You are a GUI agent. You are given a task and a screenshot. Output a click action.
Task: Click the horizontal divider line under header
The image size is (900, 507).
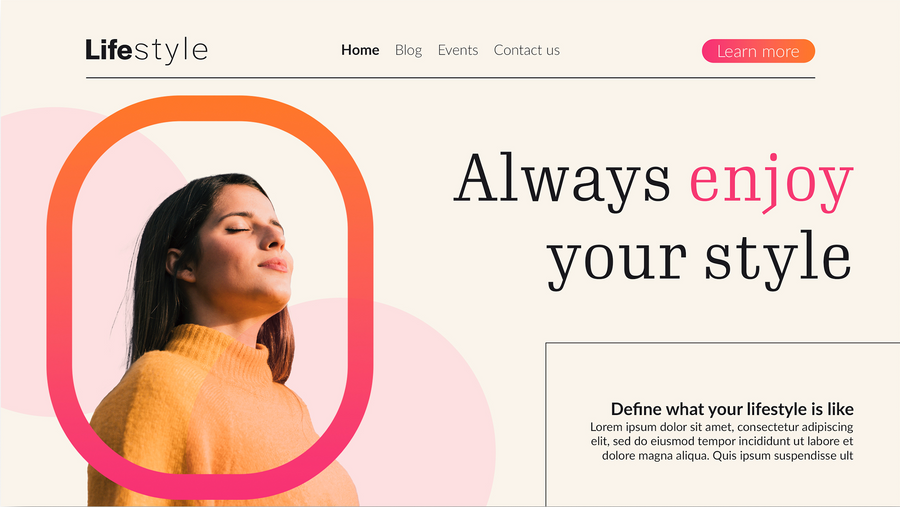(451, 78)
